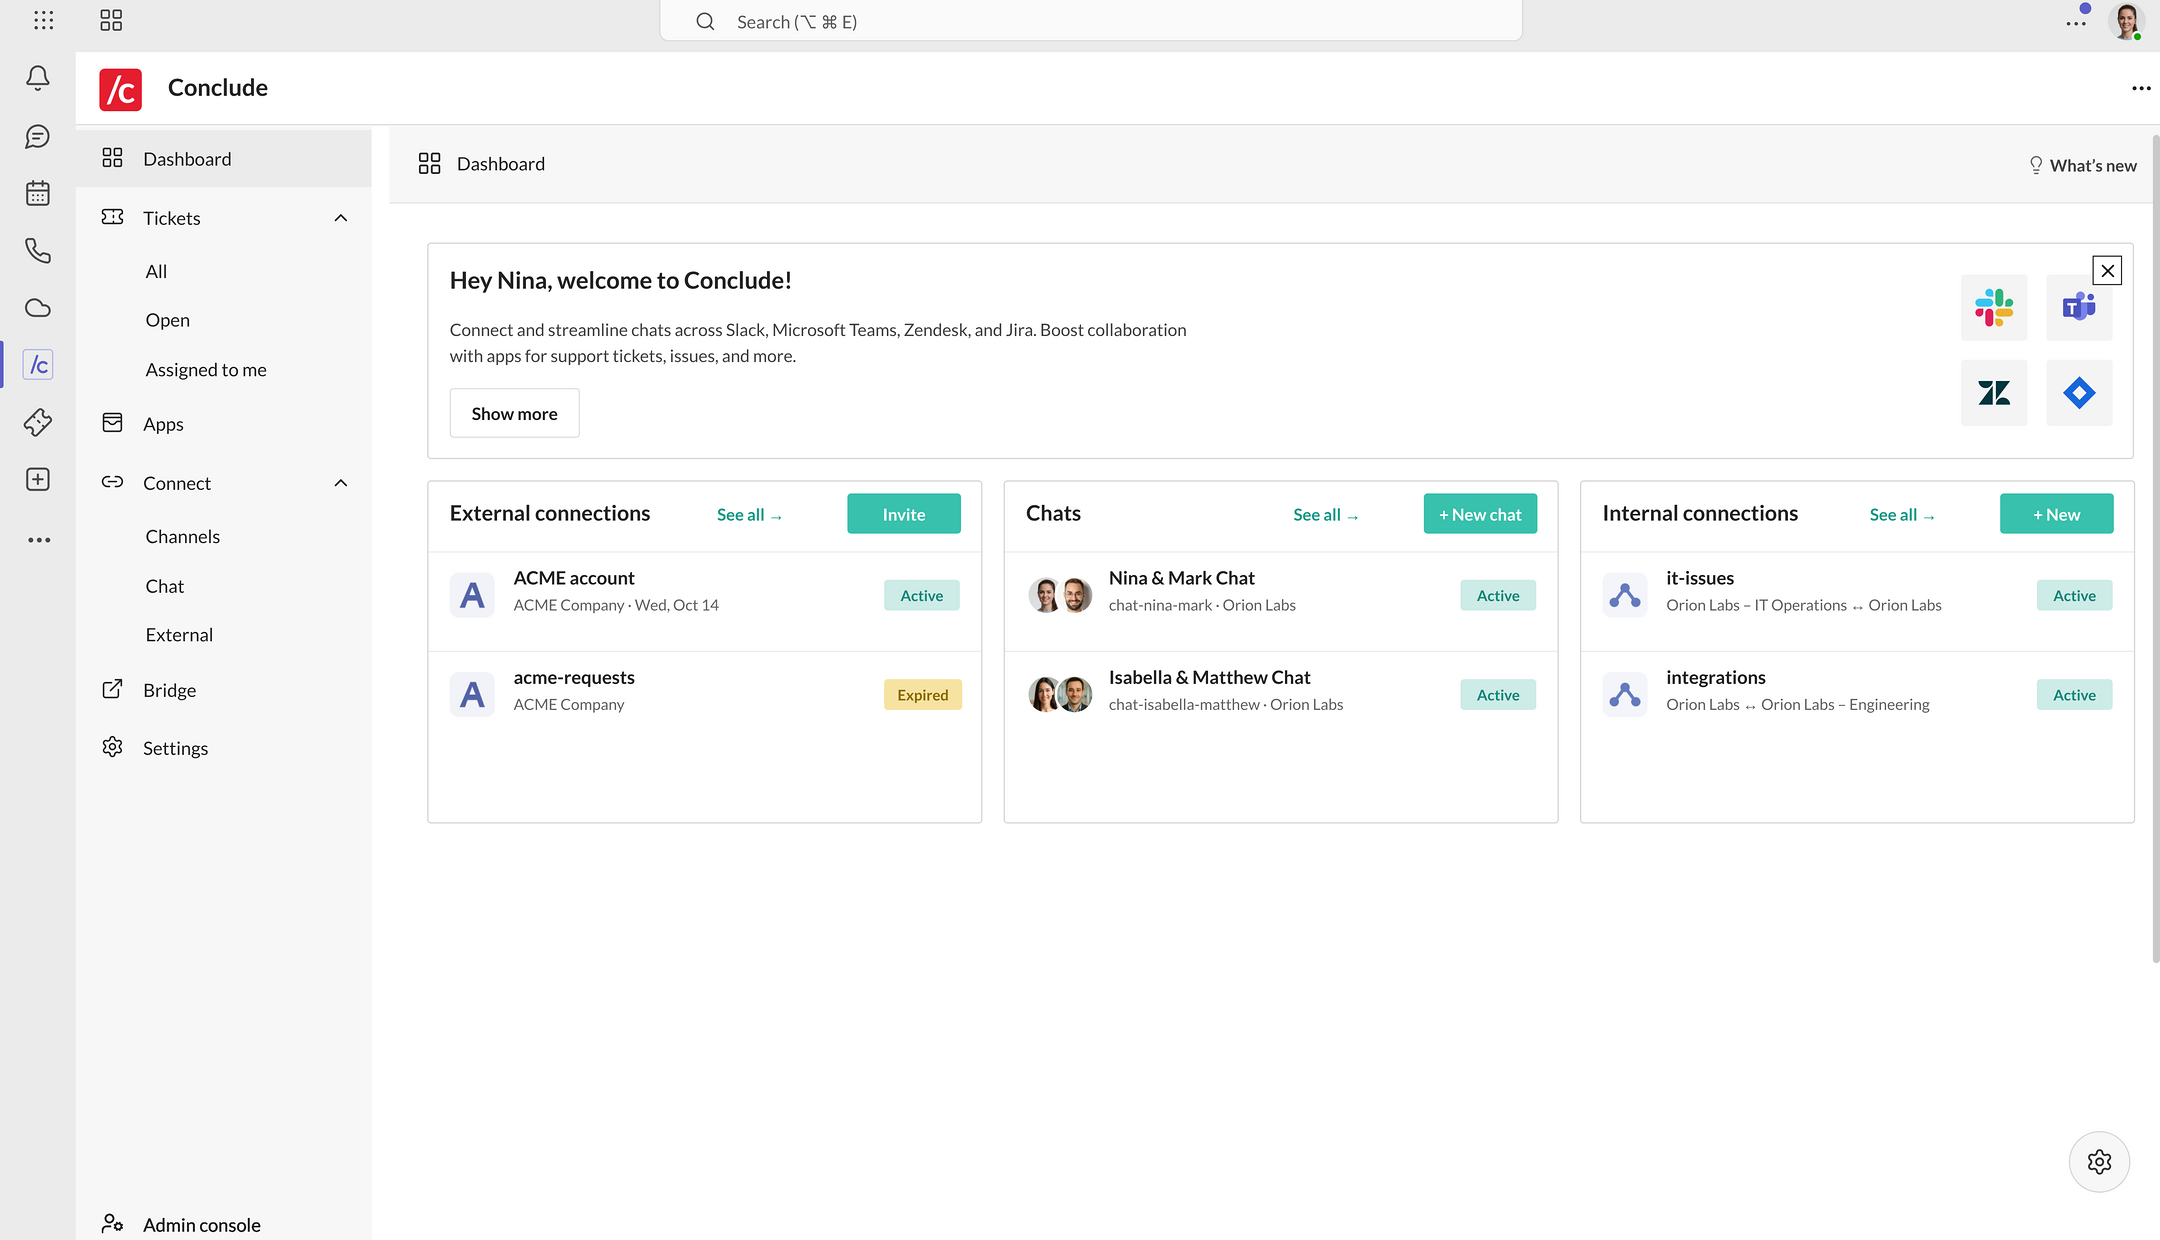Click the Microsoft Teams integration icon
Screen dimensions: 2160x1240
(x=2079, y=308)
